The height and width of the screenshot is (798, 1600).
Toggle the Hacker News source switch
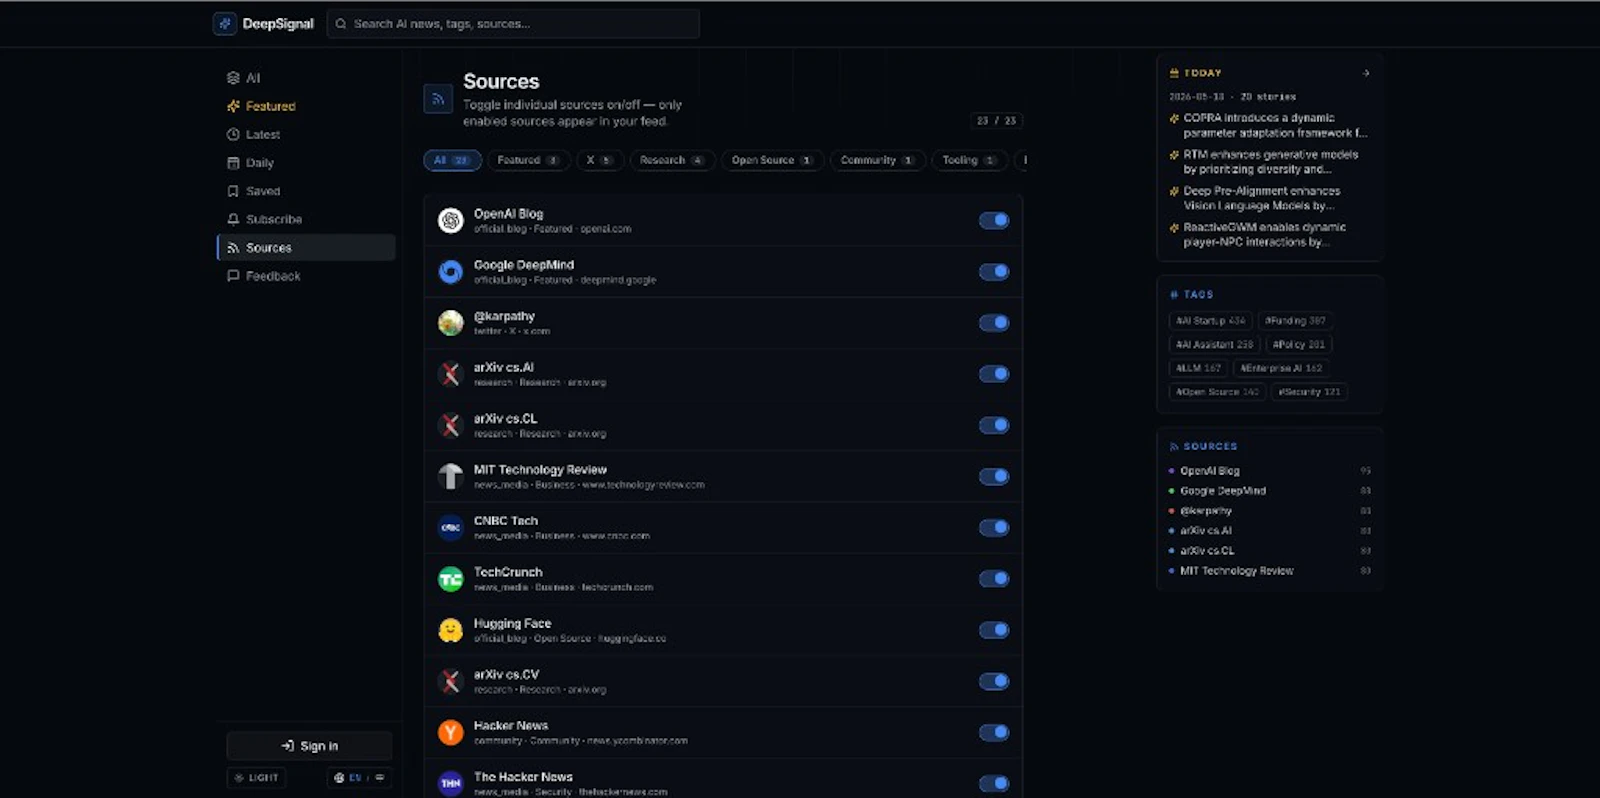tap(994, 733)
